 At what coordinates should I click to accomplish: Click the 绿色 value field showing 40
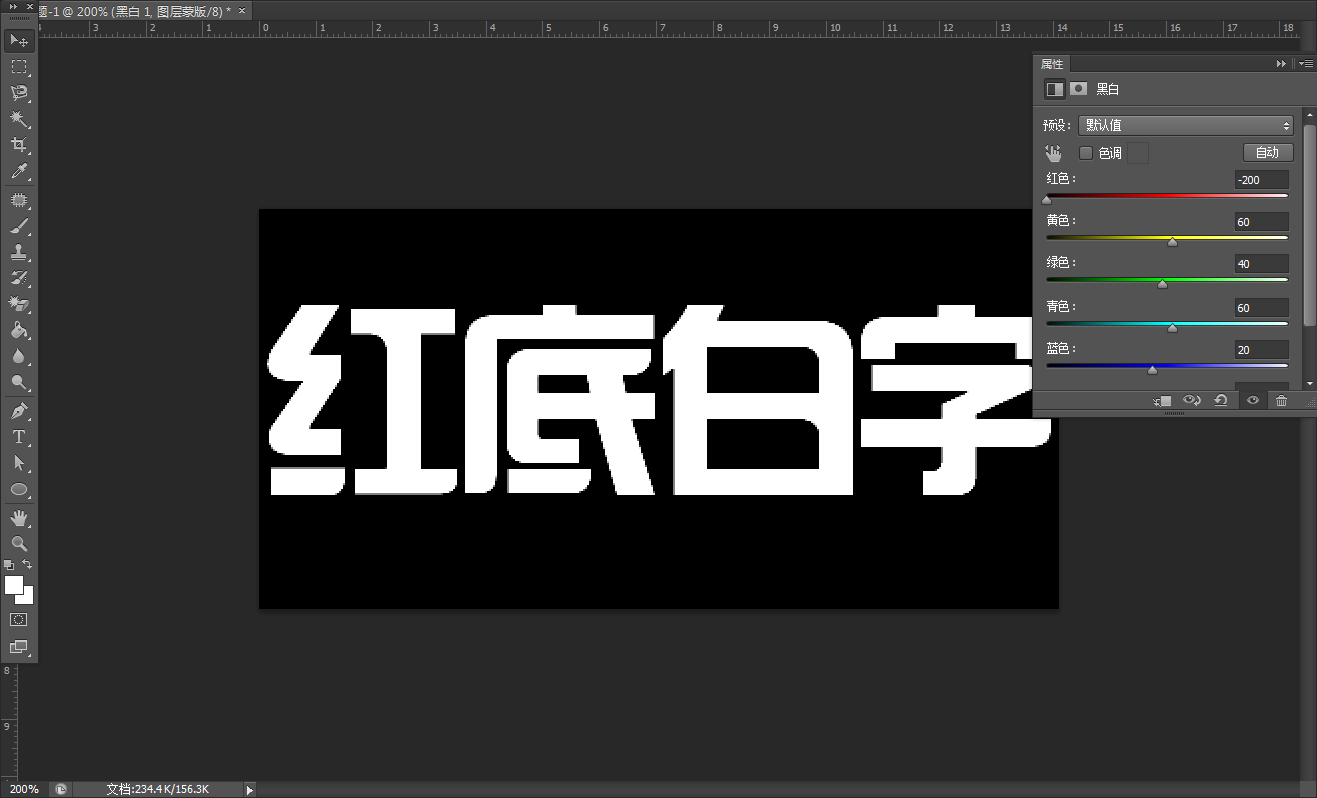pyautogui.click(x=1261, y=264)
